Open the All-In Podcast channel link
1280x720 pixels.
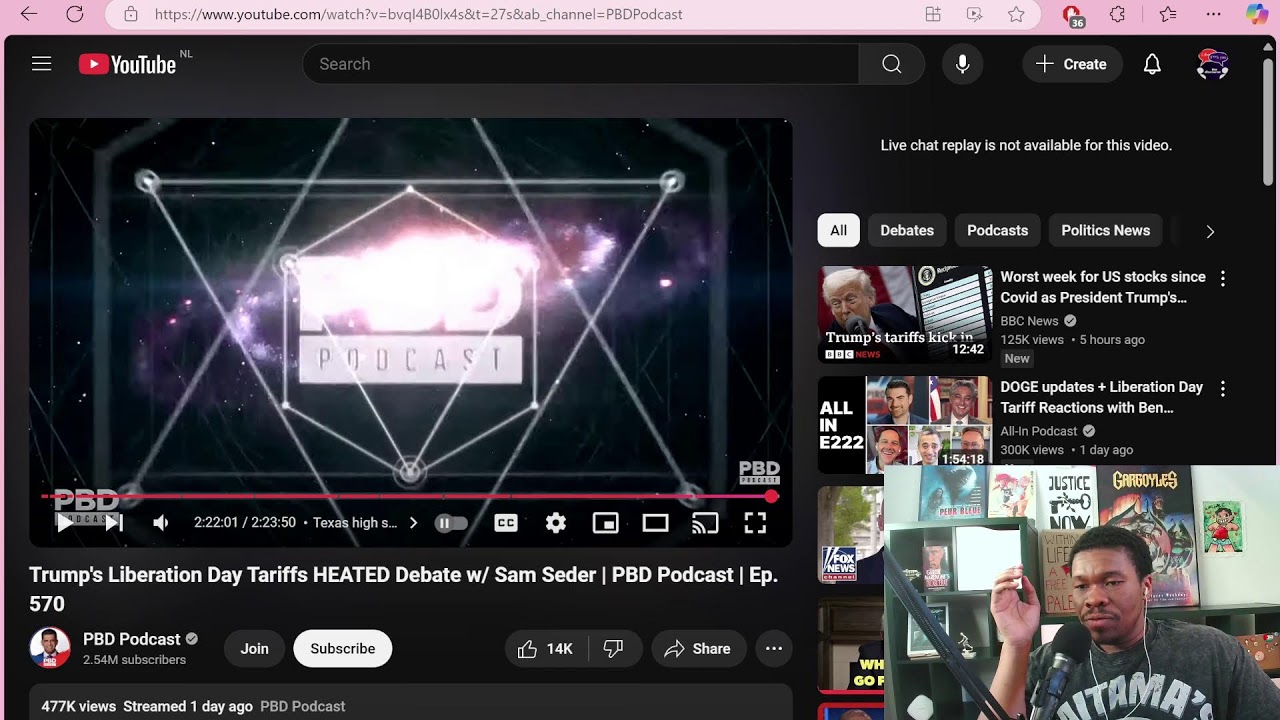point(1039,431)
